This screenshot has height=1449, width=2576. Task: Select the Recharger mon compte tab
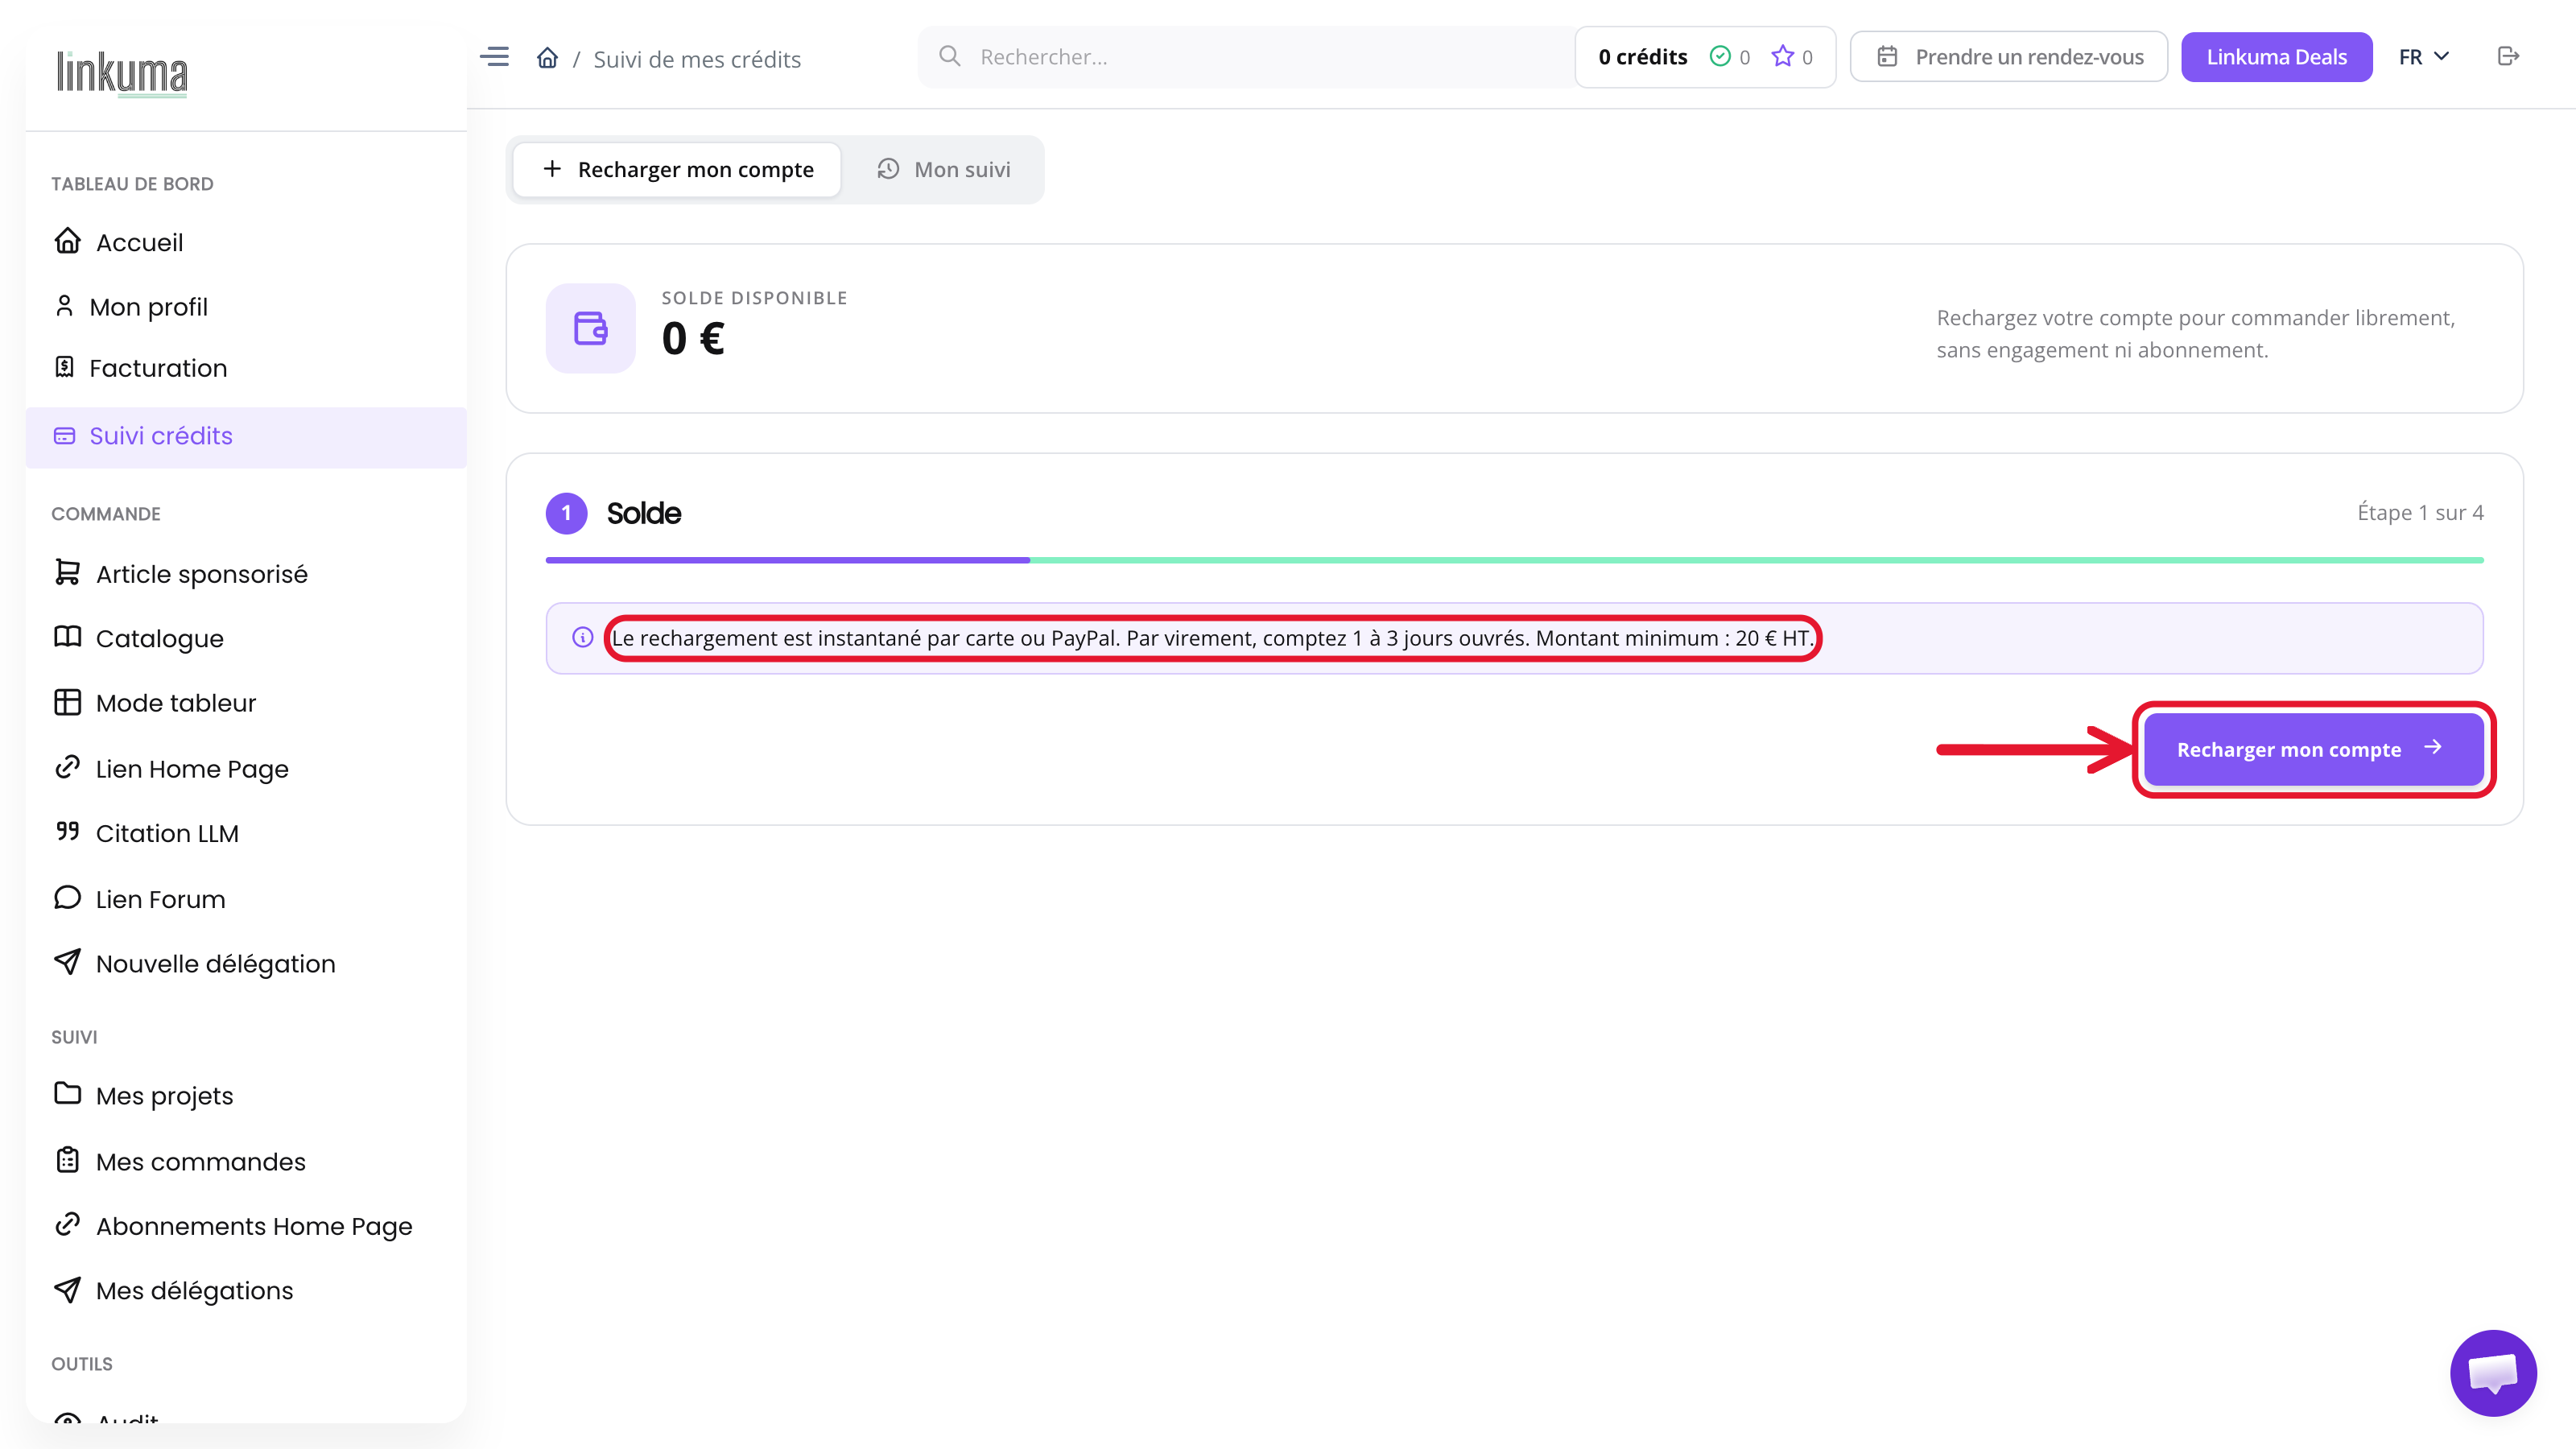pyautogui.click(x=677, y=170)
